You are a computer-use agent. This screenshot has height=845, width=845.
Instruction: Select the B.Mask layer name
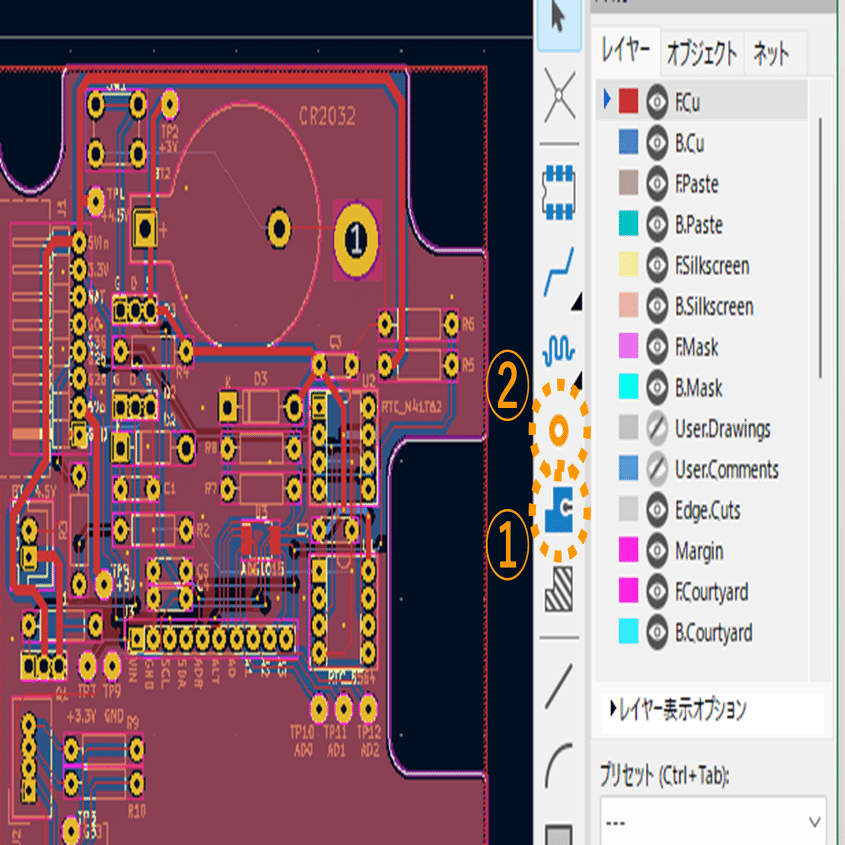click(698, 388)
